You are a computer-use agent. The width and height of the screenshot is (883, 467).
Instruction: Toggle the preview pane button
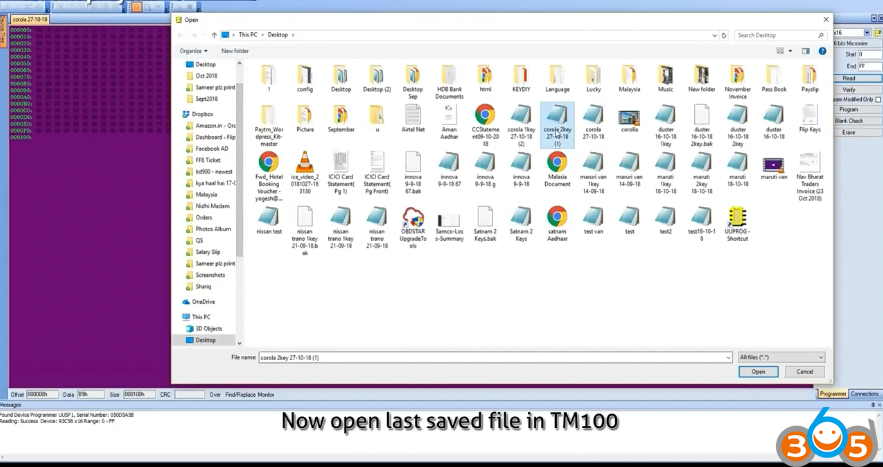[x=806, y=51]
